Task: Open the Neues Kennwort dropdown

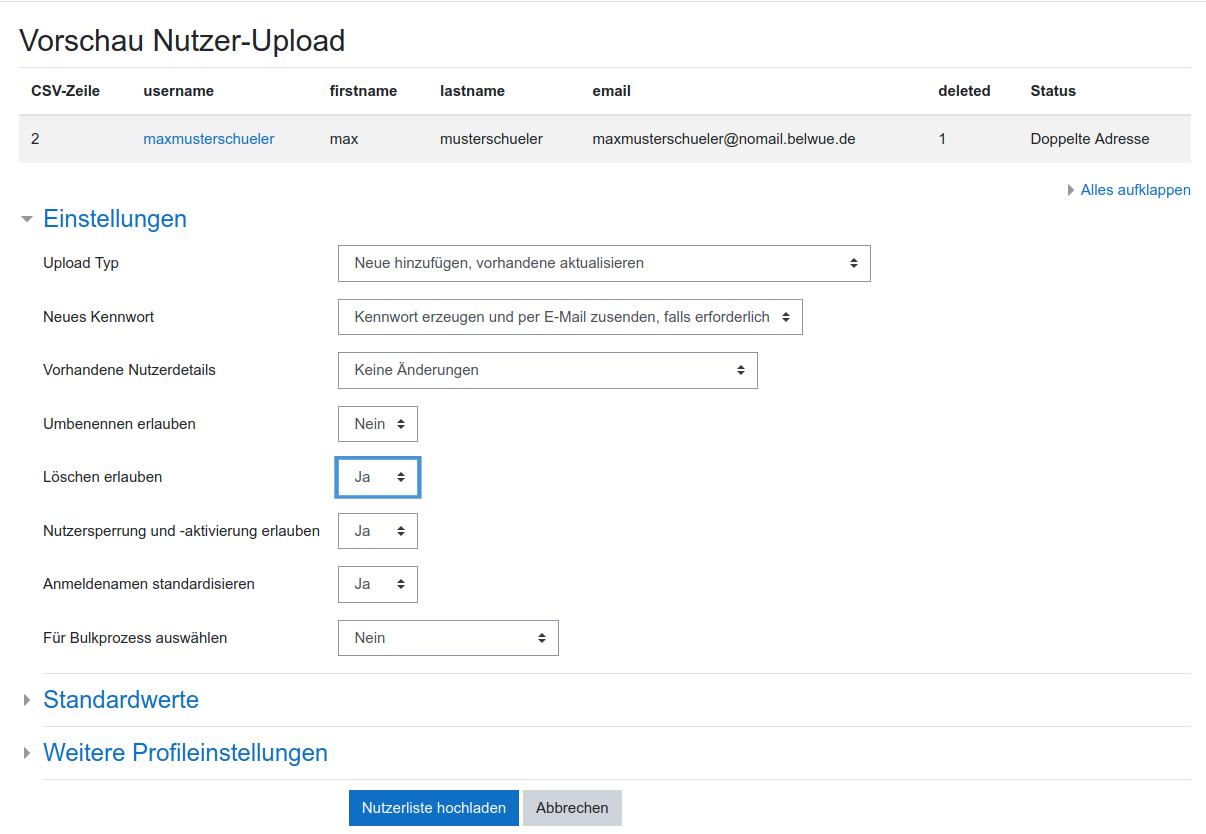Action: click(570, 317)
